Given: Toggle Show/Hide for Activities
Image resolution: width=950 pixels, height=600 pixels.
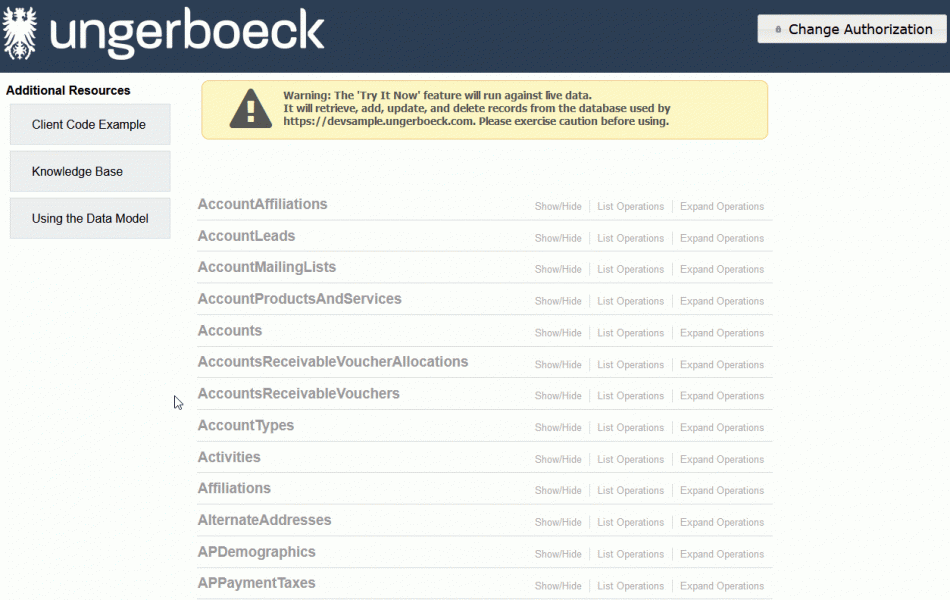Looking at the screenshot, I should pos(558,460).
